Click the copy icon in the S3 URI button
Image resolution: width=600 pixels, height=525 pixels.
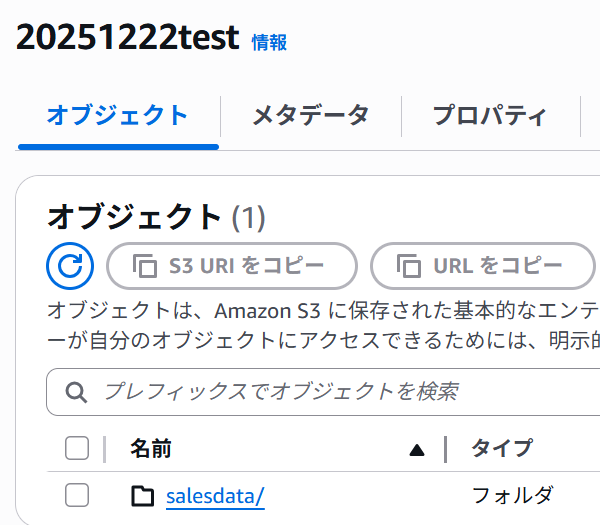point(145,266)
